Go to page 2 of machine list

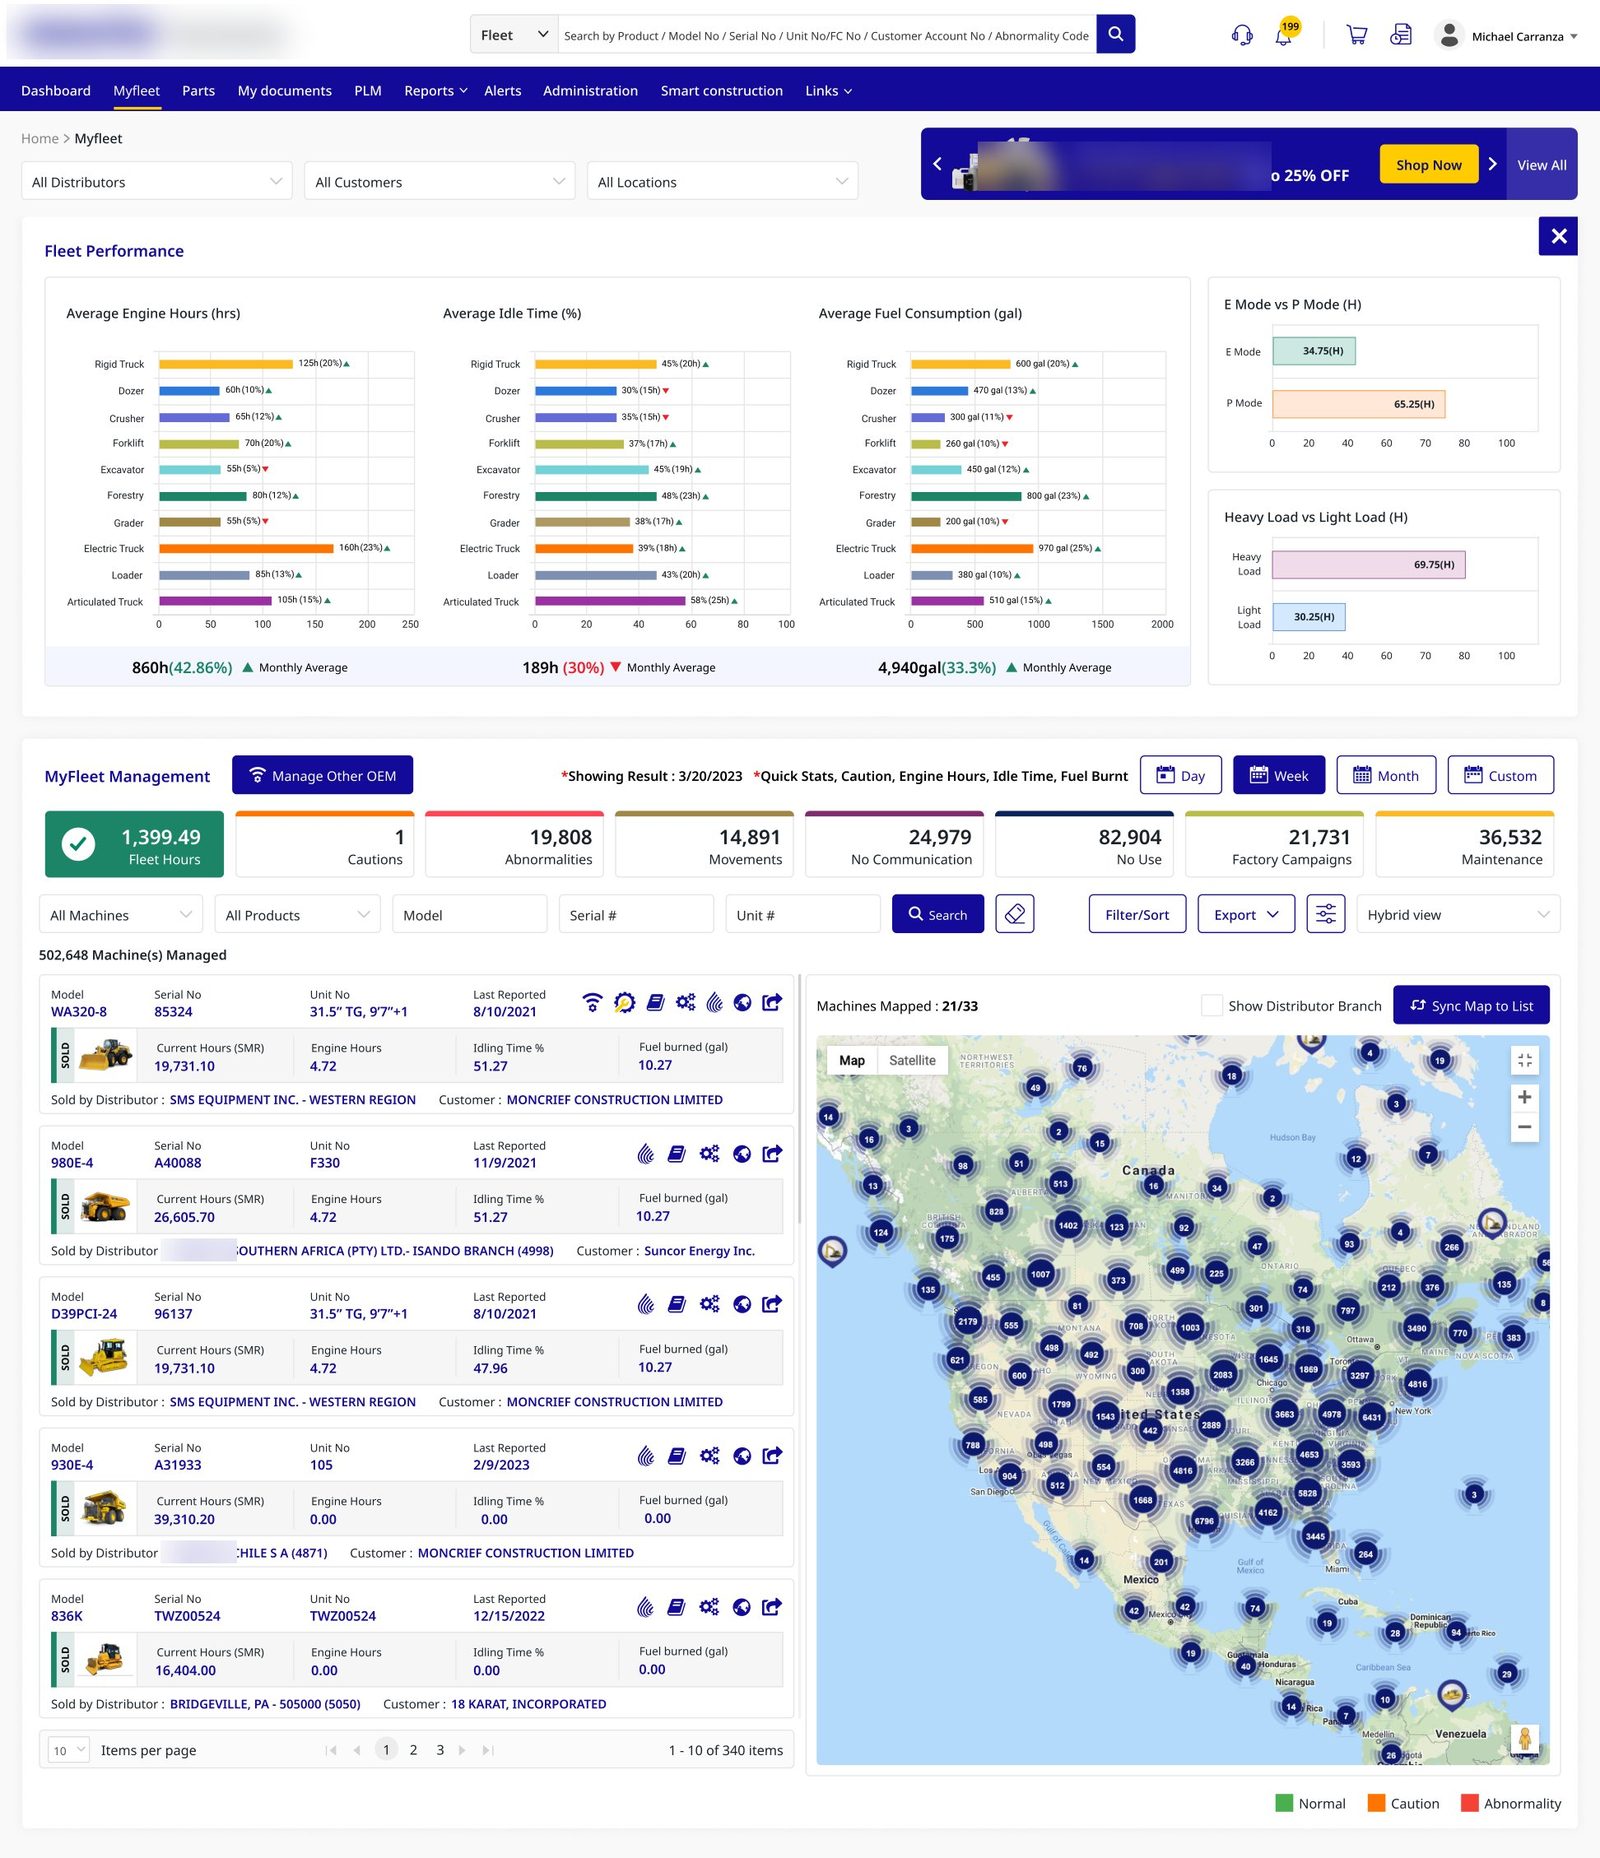pos(413,1750)
